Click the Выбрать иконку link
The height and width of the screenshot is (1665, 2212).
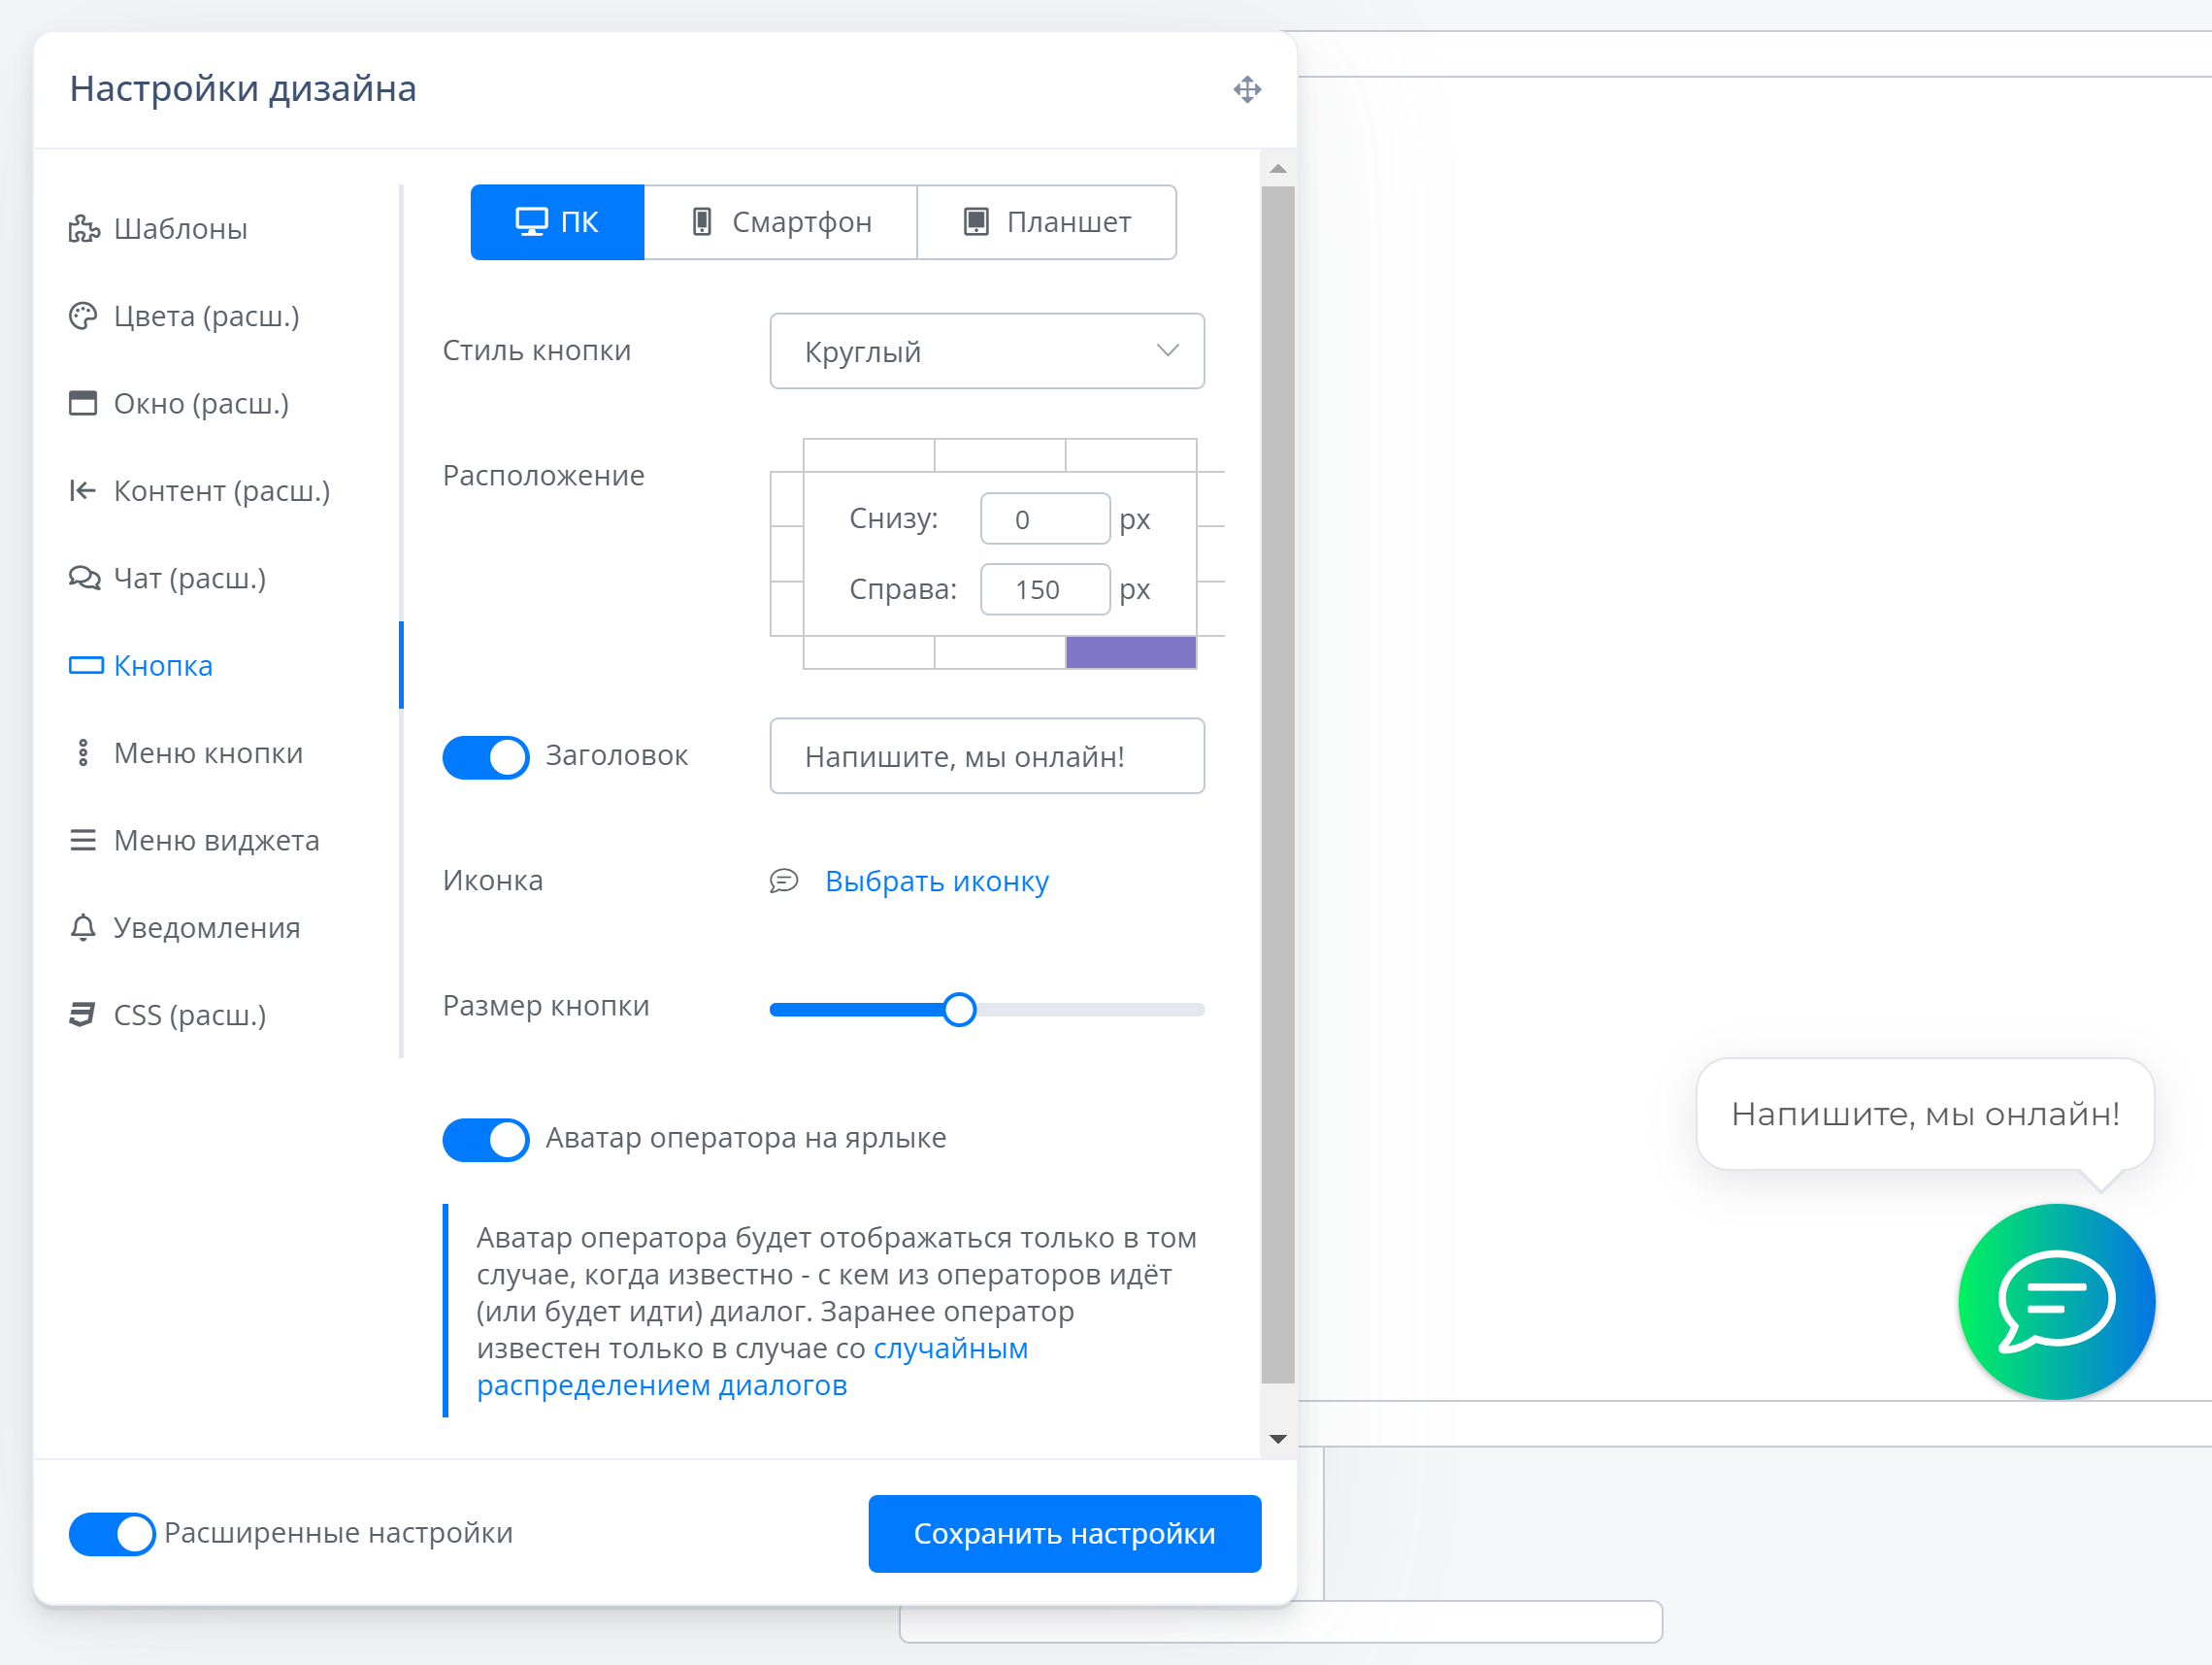pos(936,881)
